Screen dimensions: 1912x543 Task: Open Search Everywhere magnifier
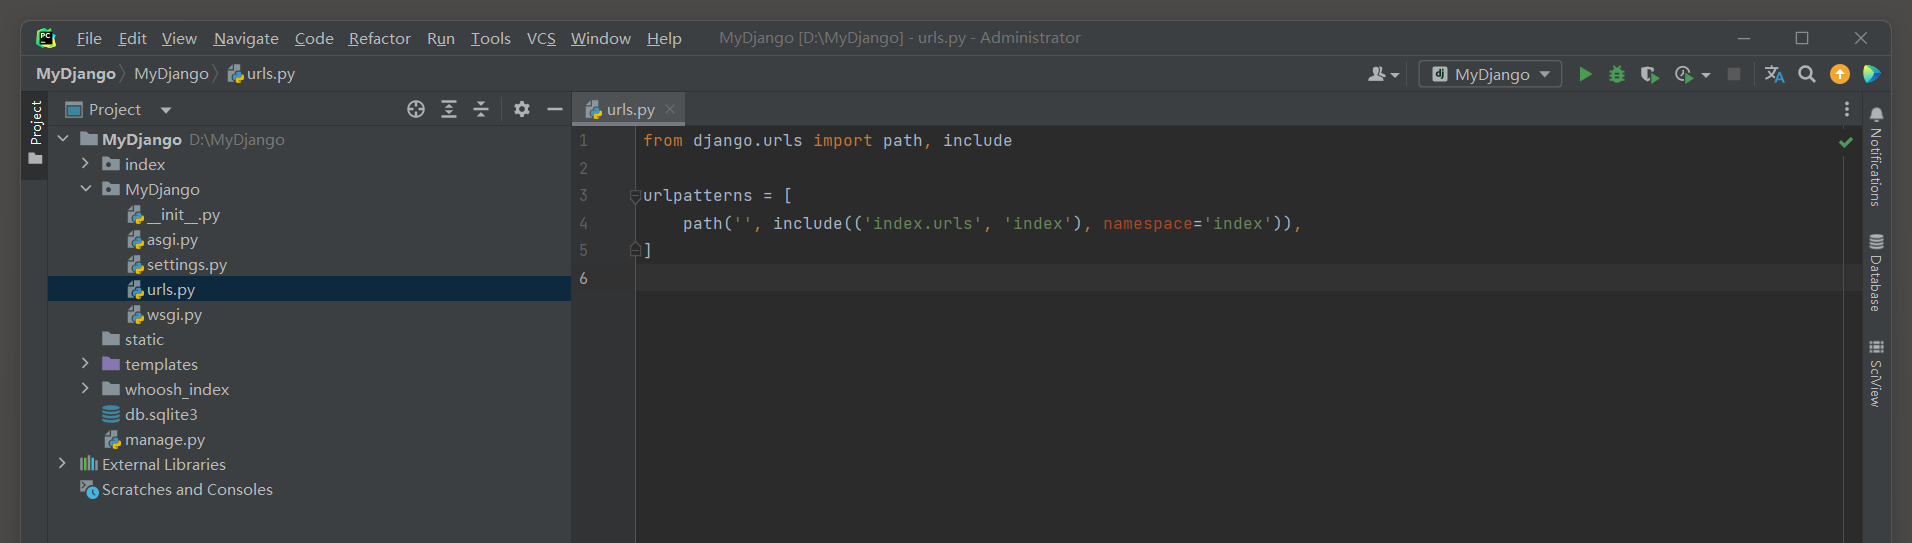coord(1807,74)
